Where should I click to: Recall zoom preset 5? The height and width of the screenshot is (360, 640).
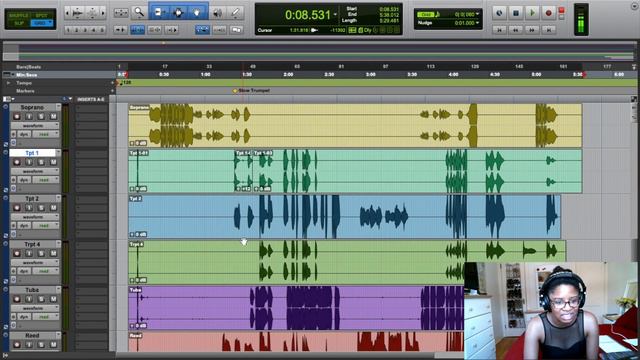tap(102, 30)
